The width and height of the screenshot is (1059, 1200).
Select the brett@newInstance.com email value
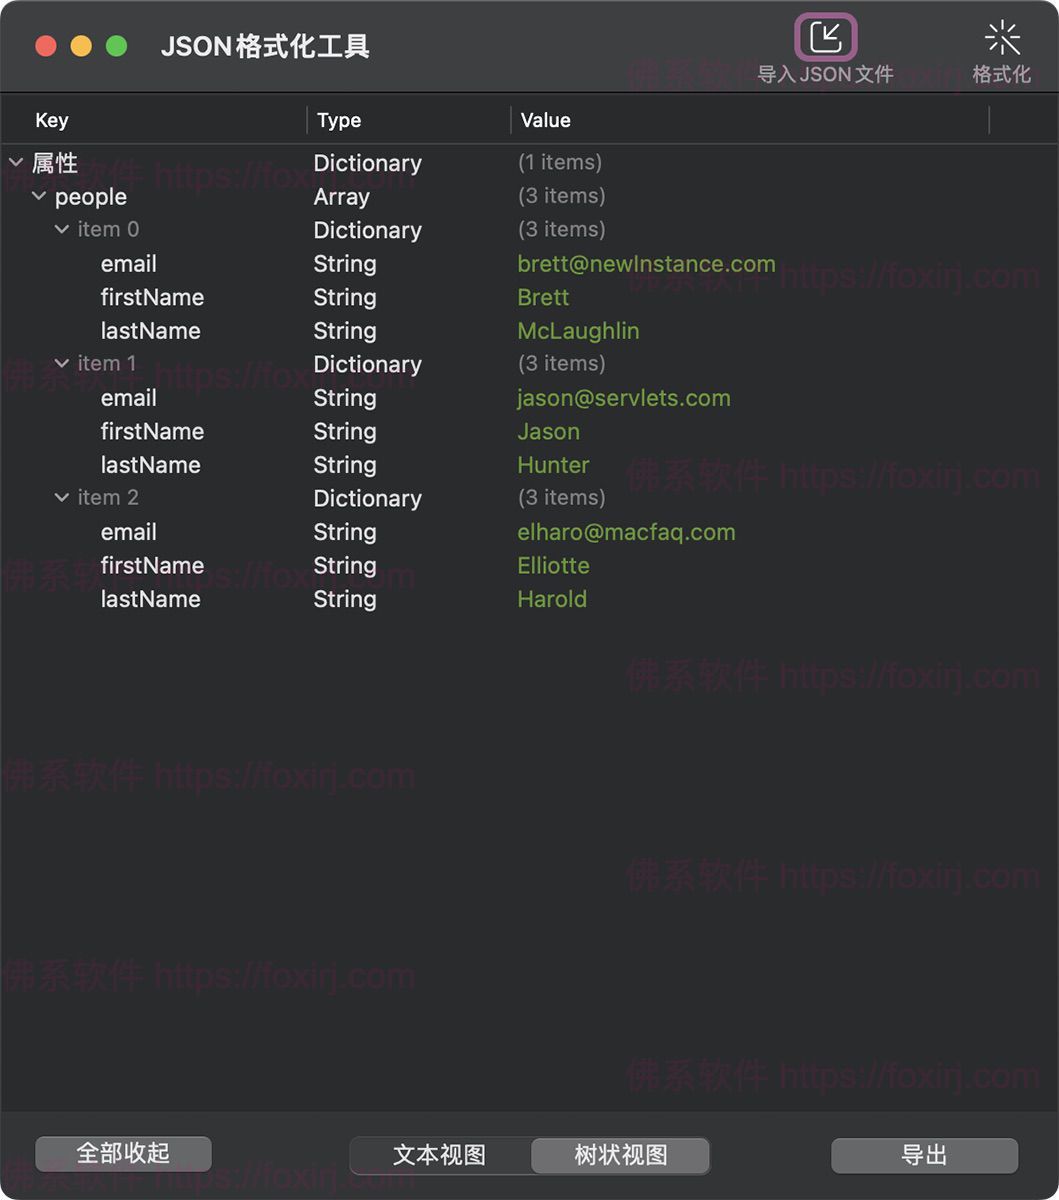646,263
